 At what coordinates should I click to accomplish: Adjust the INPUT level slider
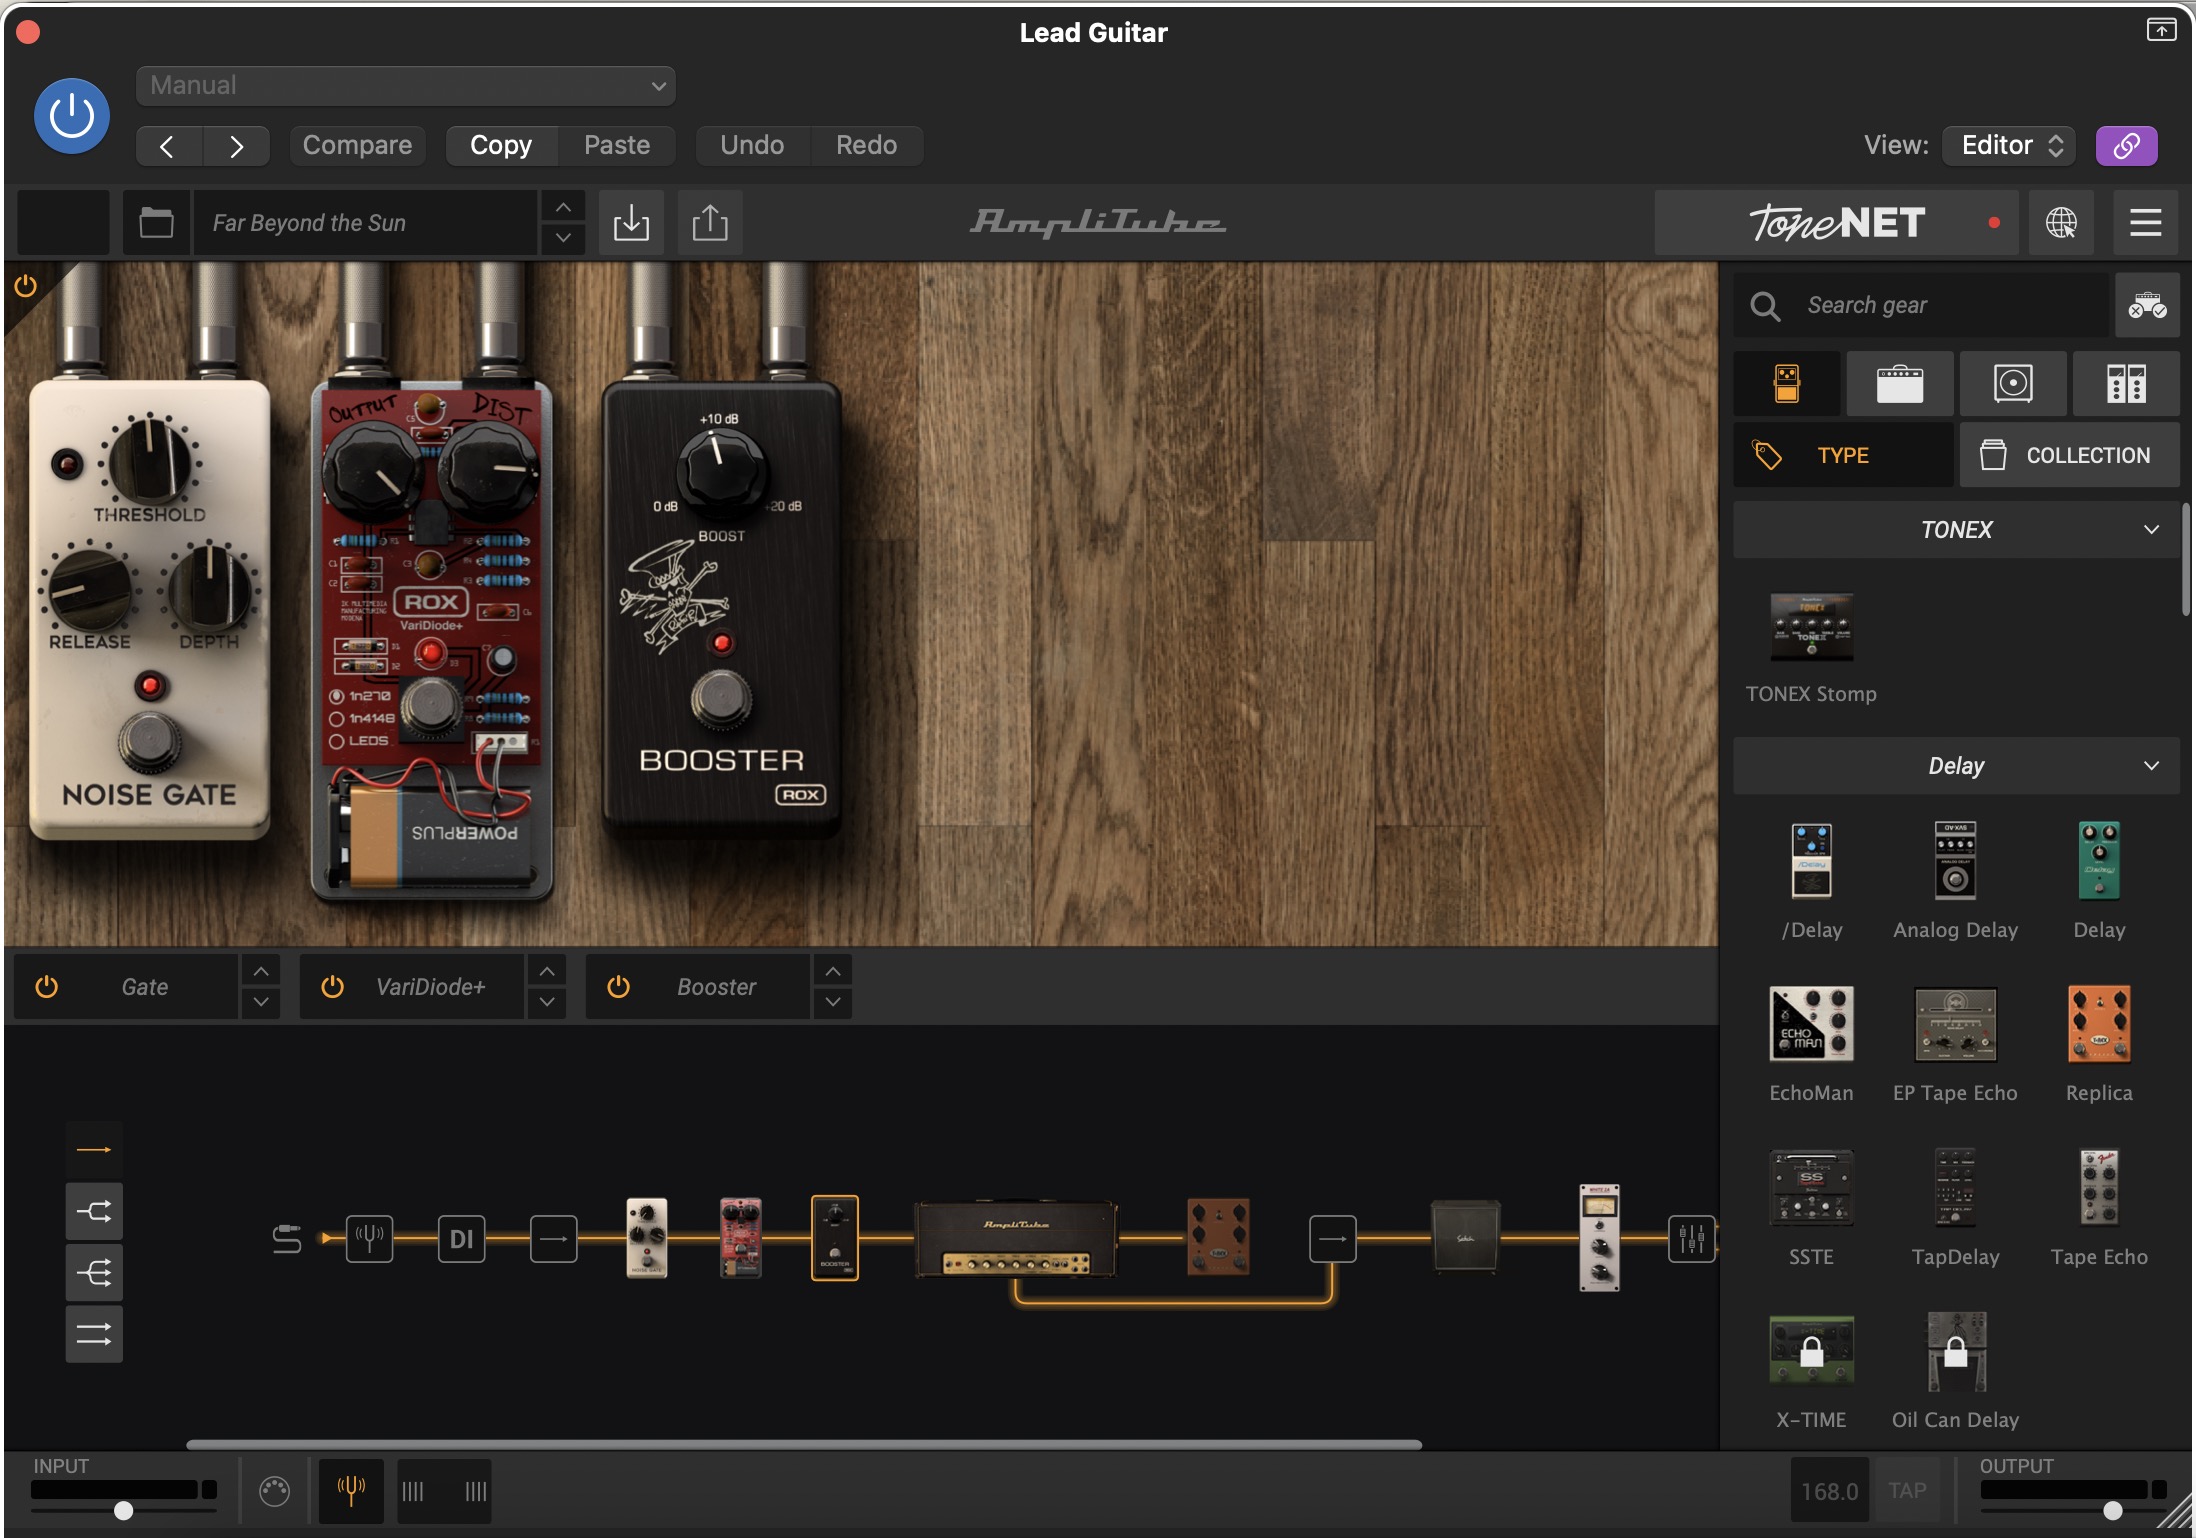click(123, 1510)
